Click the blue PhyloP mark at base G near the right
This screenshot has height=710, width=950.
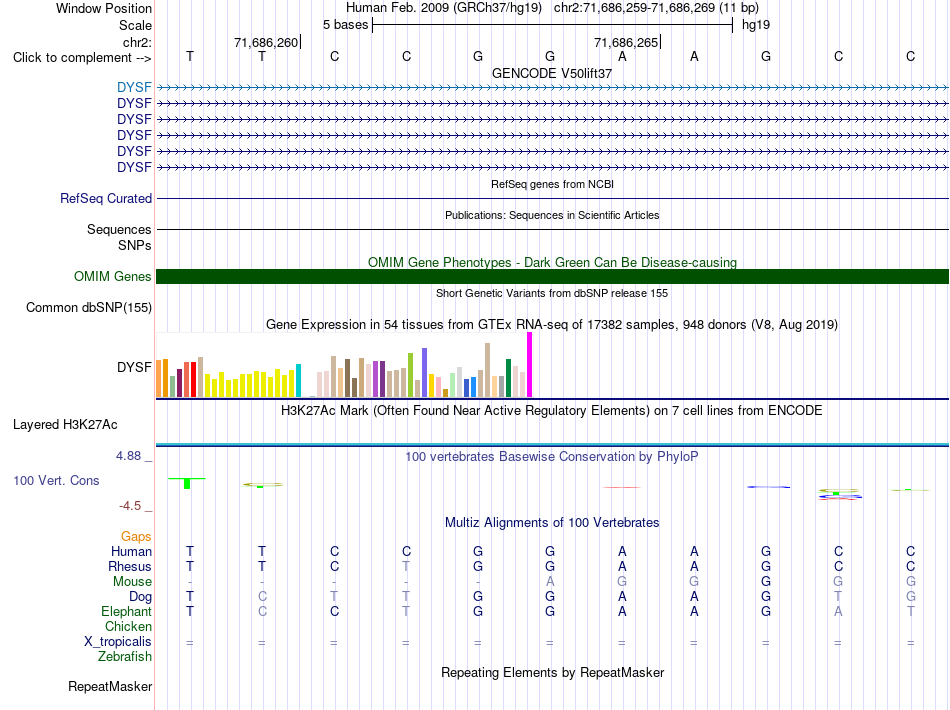tap(768, 487)
